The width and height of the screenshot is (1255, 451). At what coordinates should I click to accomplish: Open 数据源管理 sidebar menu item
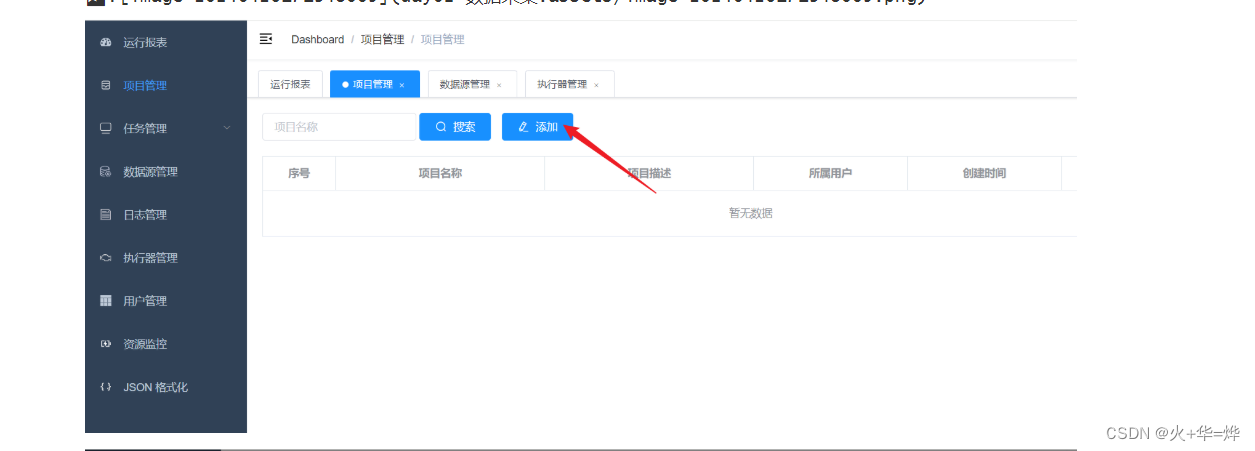tap(166, 172)
